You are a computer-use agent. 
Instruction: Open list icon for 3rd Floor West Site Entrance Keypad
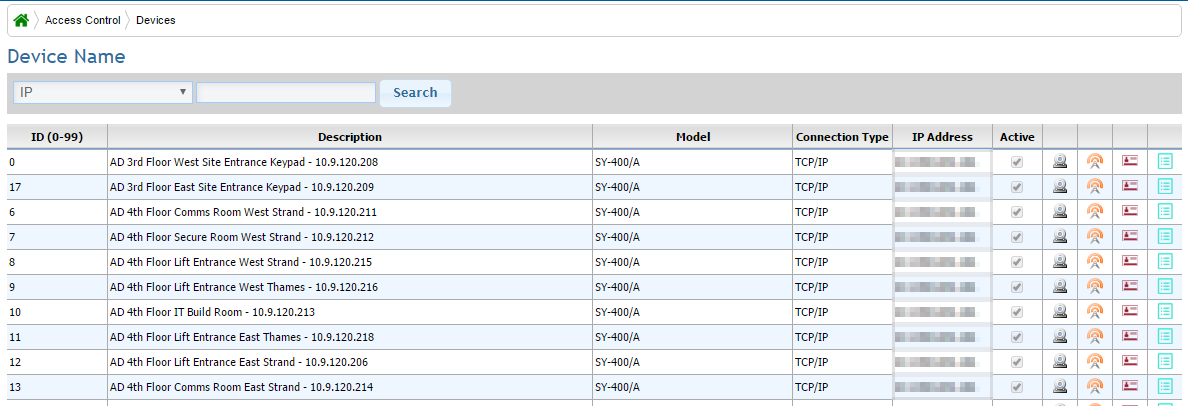[1165, 161]
